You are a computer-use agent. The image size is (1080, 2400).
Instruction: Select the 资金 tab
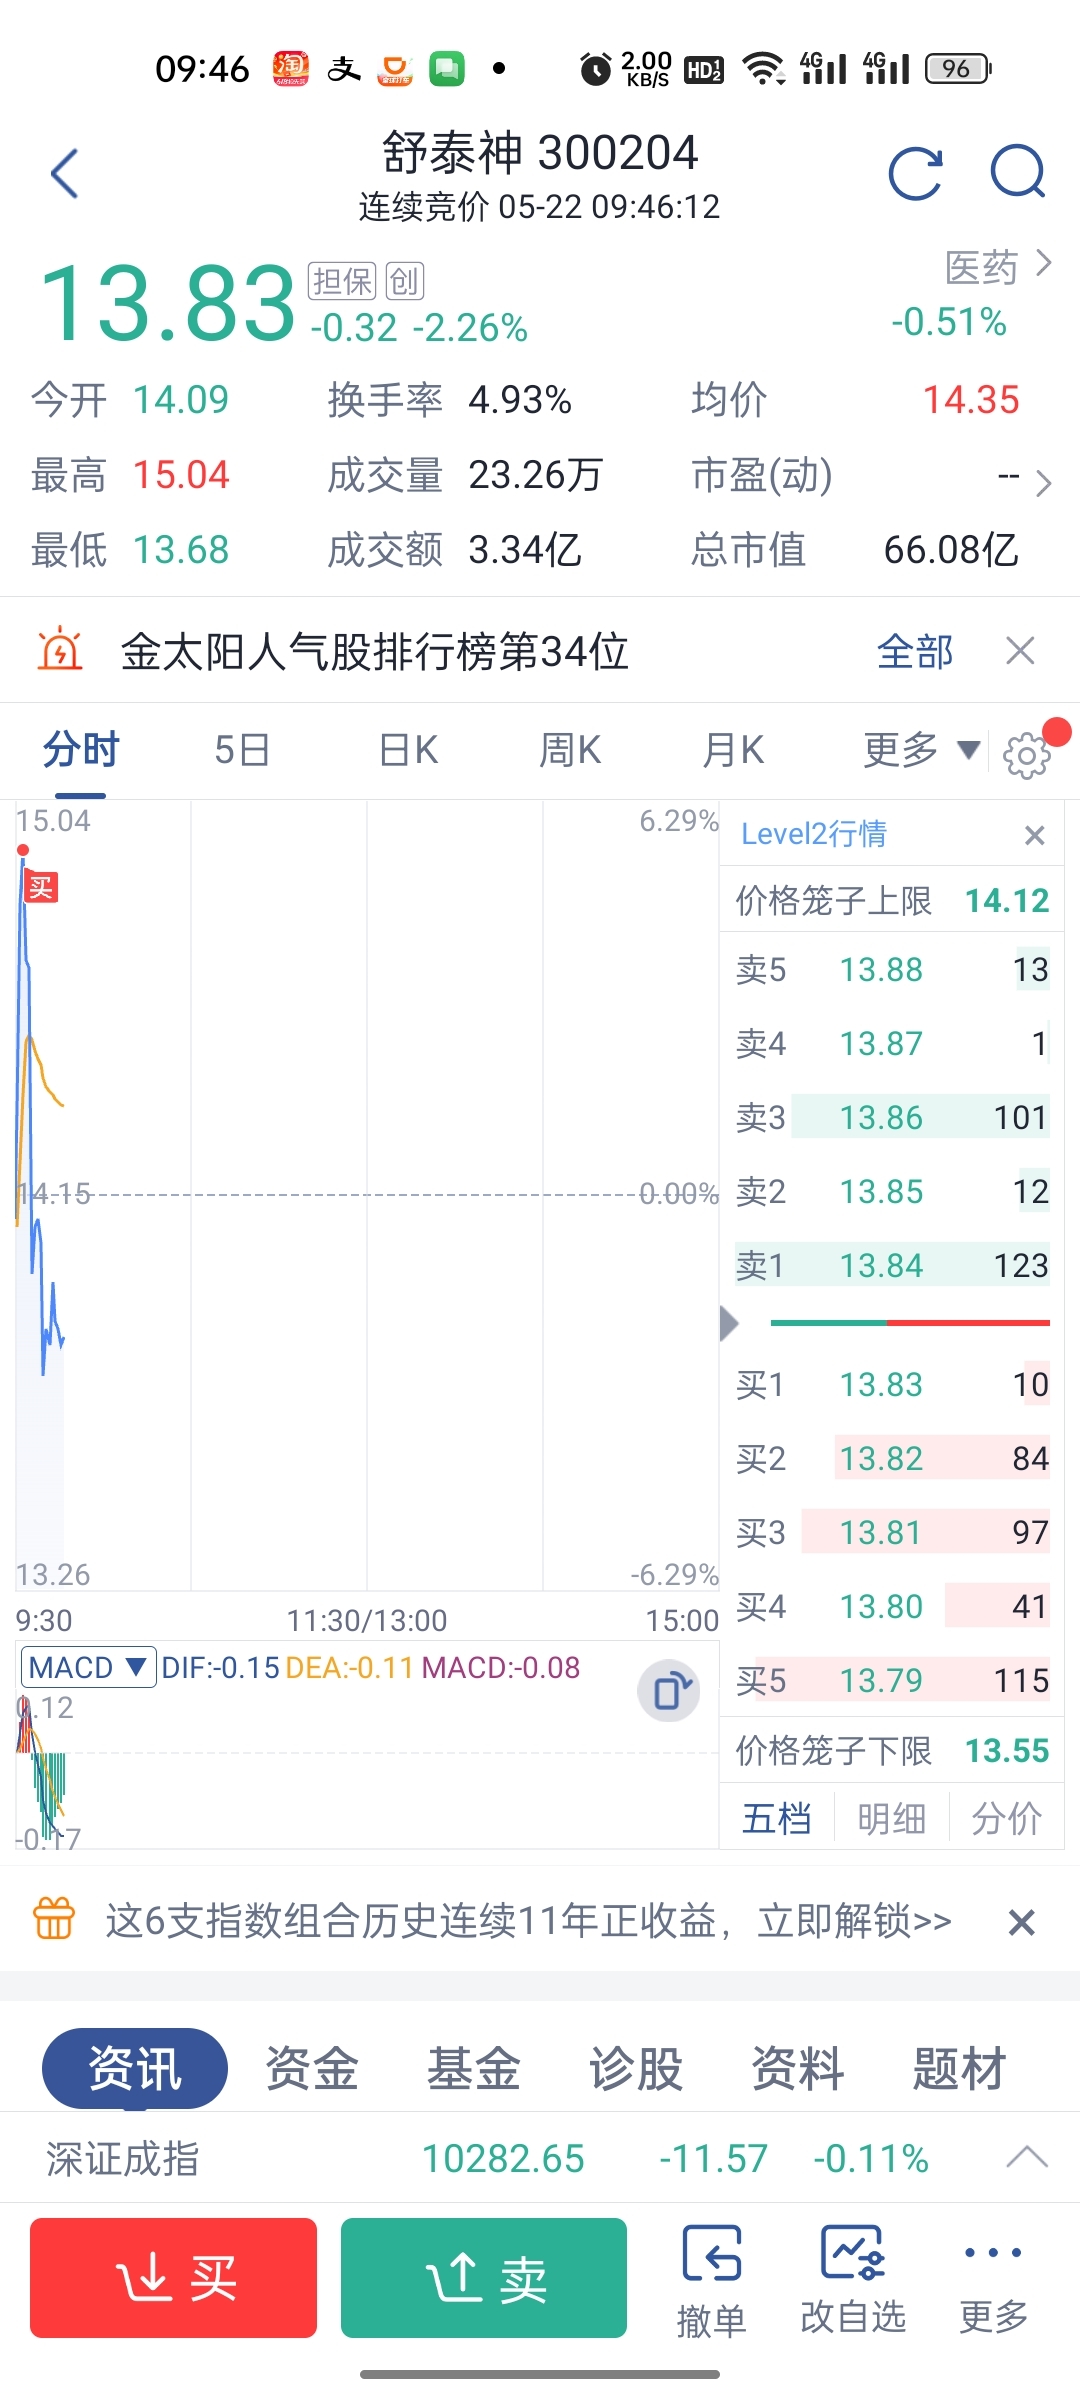click(311, 2068)
